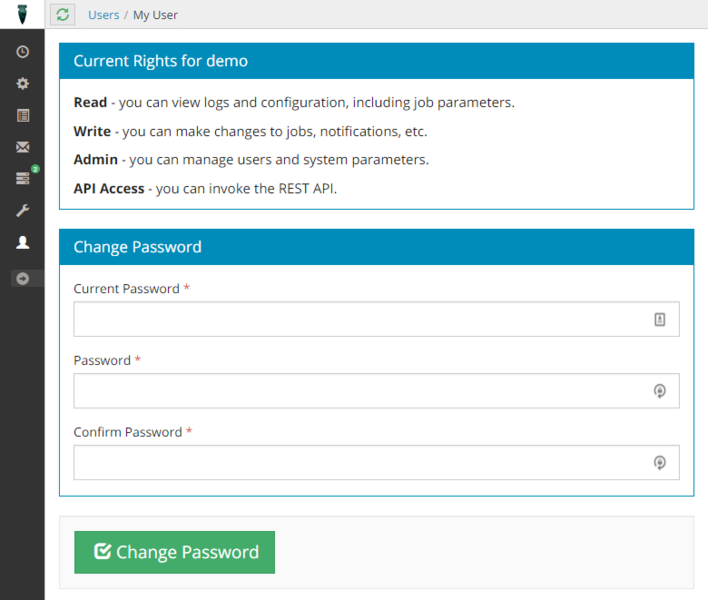The image size is (708, 600).
Task: Click the Admin rights description
Action: coord(251,160)
